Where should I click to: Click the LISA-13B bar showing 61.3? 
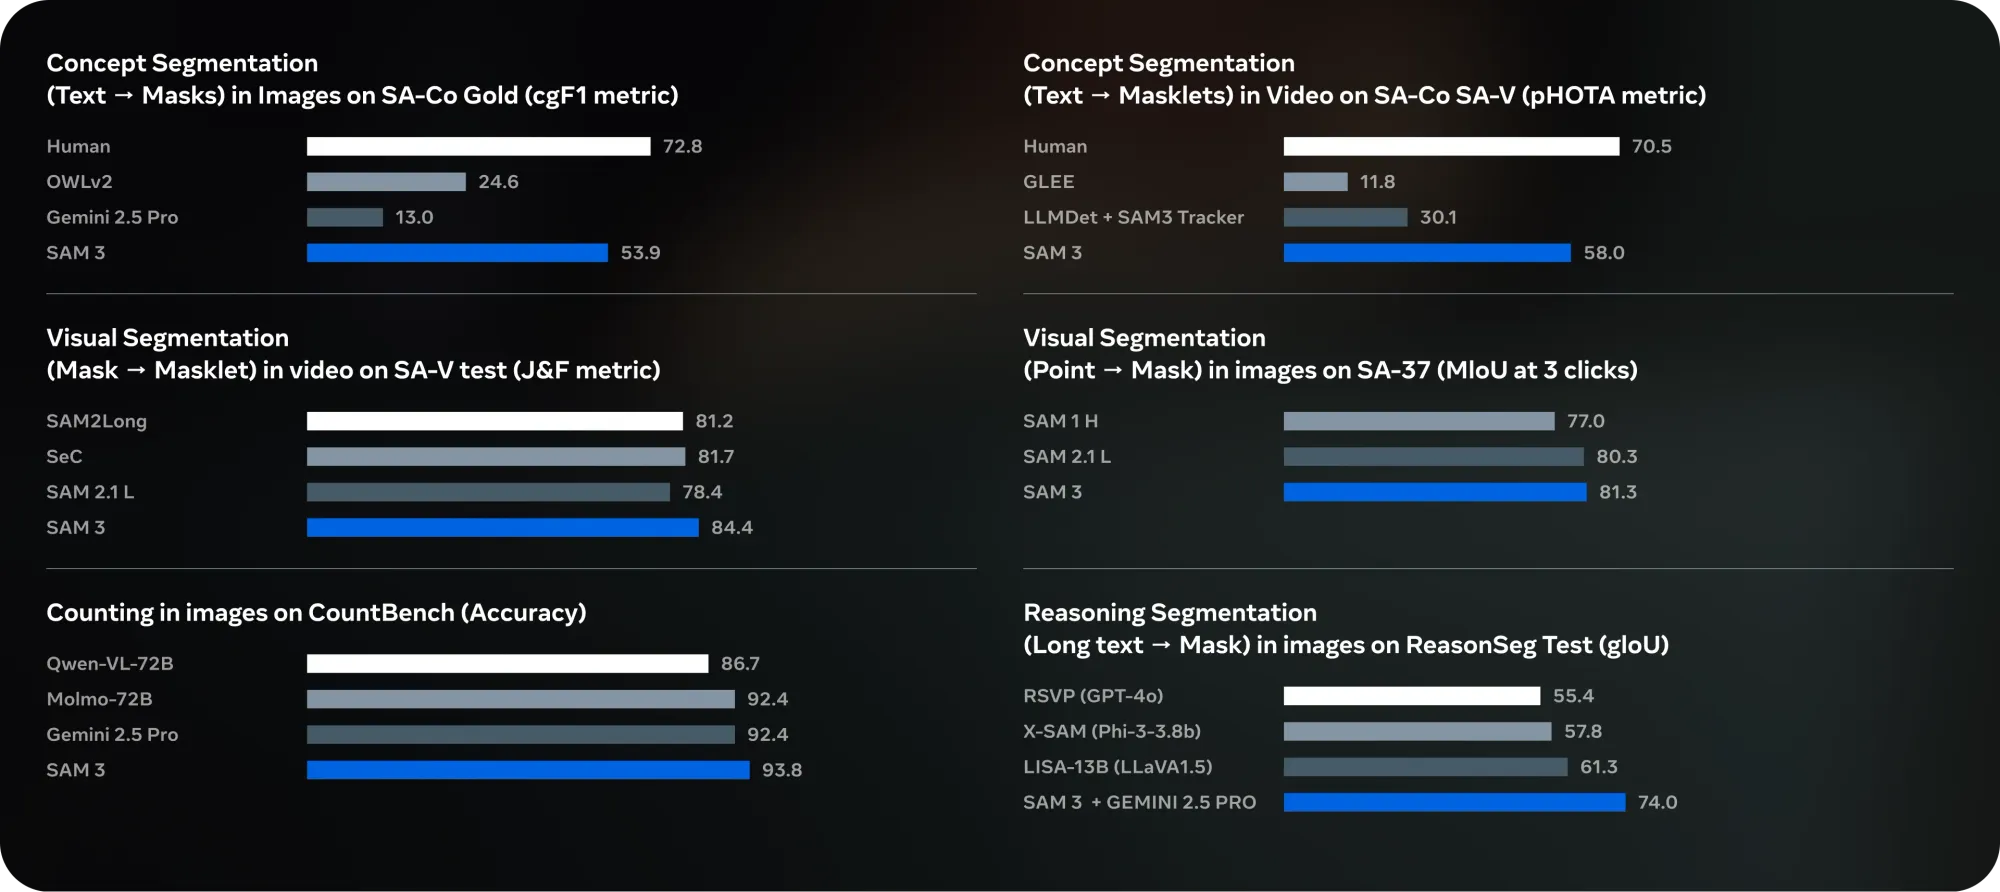click(1425, 767)
